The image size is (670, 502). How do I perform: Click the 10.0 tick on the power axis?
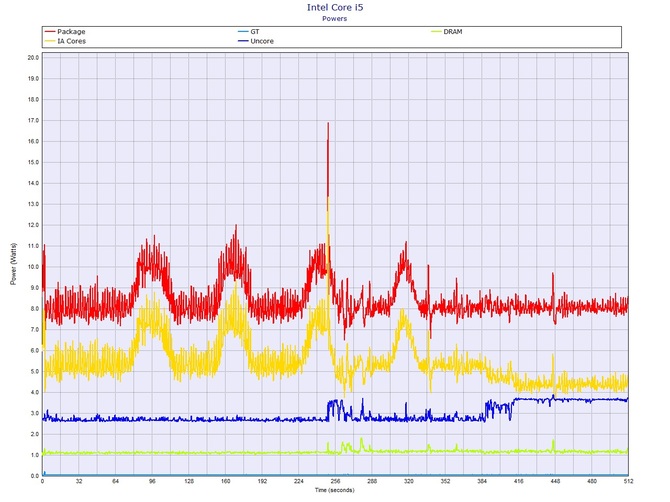coord(33,267)
